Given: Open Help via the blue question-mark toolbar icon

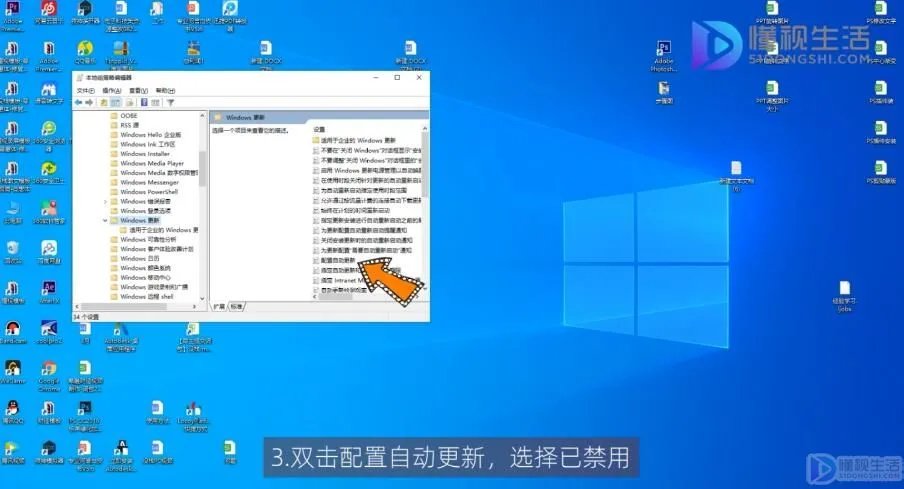Looking at the screenshot, I should point(144,103).
